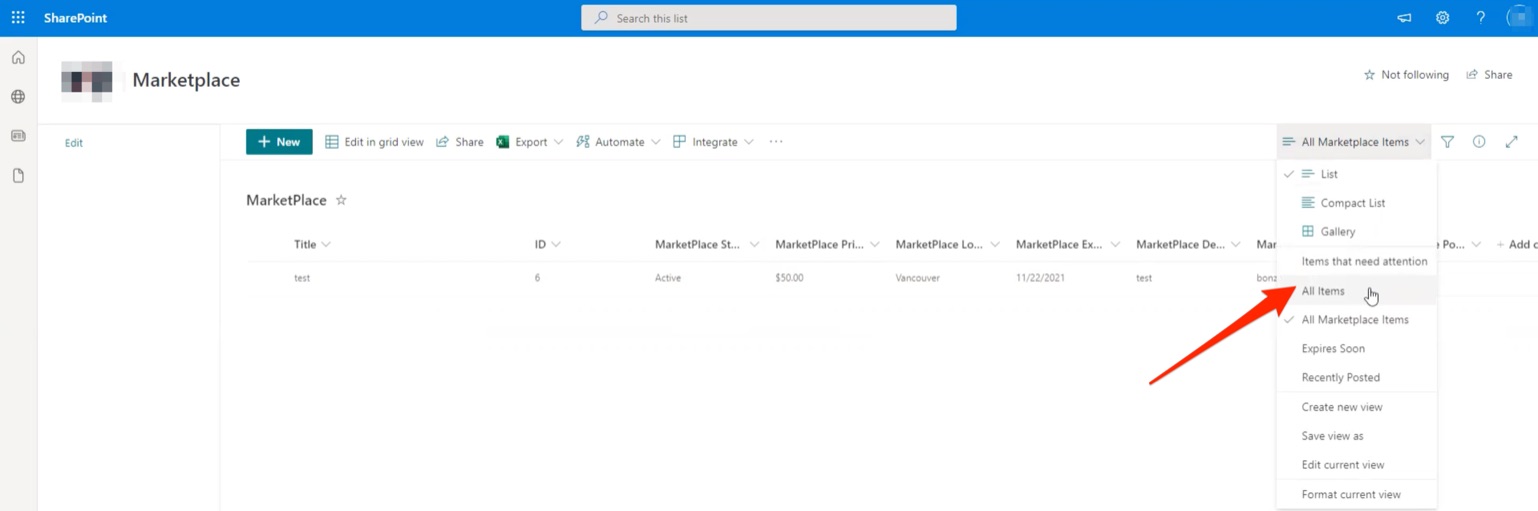Click the Edit link in left navigation
Viewport: 1538px width, 511px height.
pos(74,143)
